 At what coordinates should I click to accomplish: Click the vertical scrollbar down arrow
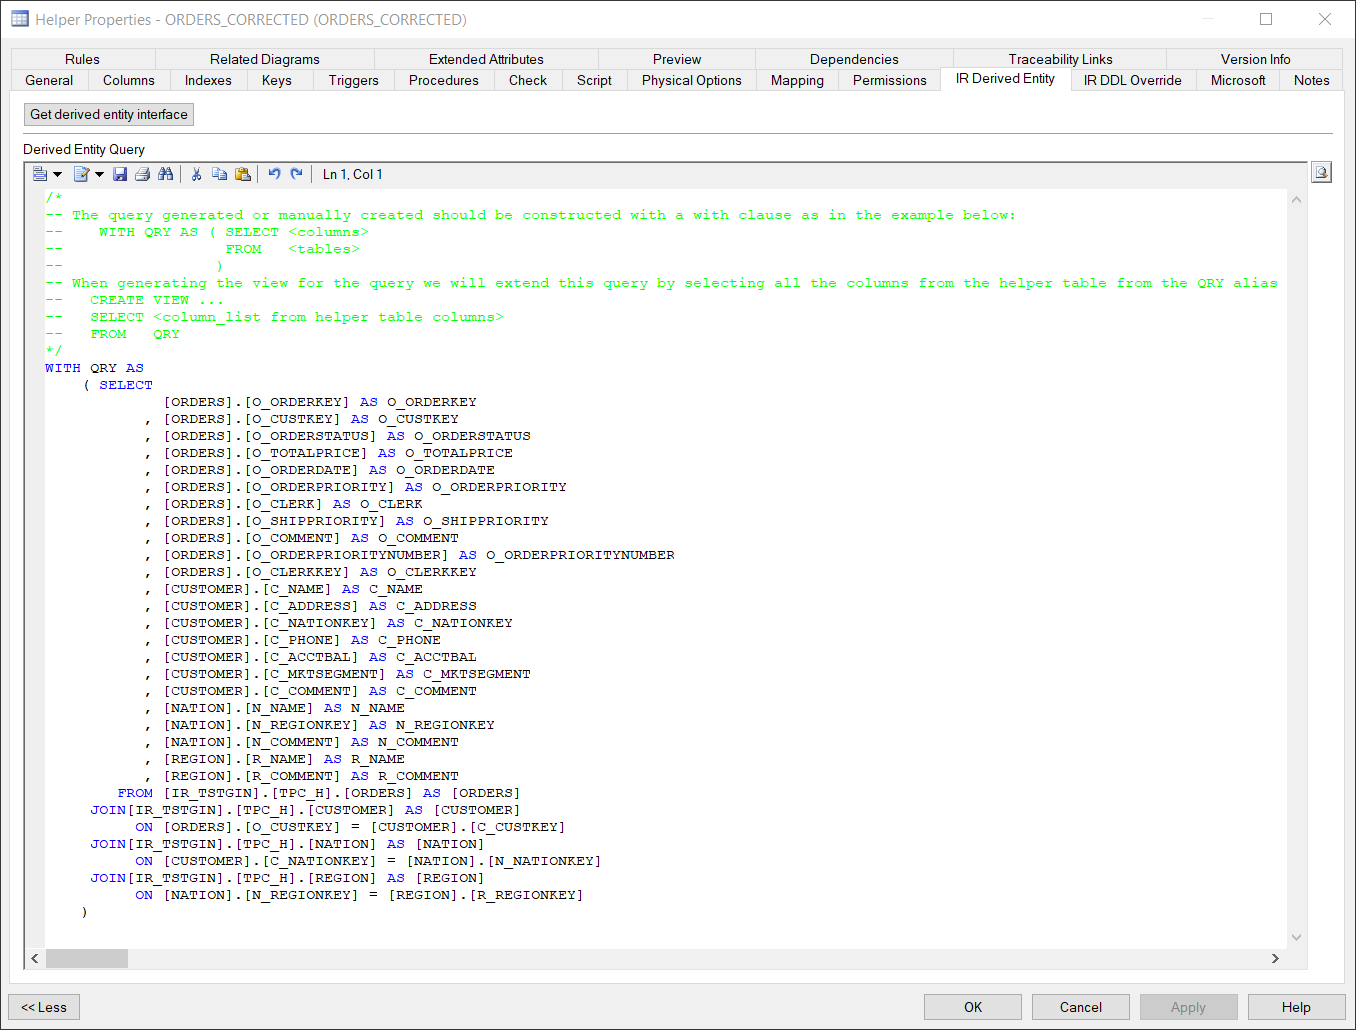[x=1297, y=937]
